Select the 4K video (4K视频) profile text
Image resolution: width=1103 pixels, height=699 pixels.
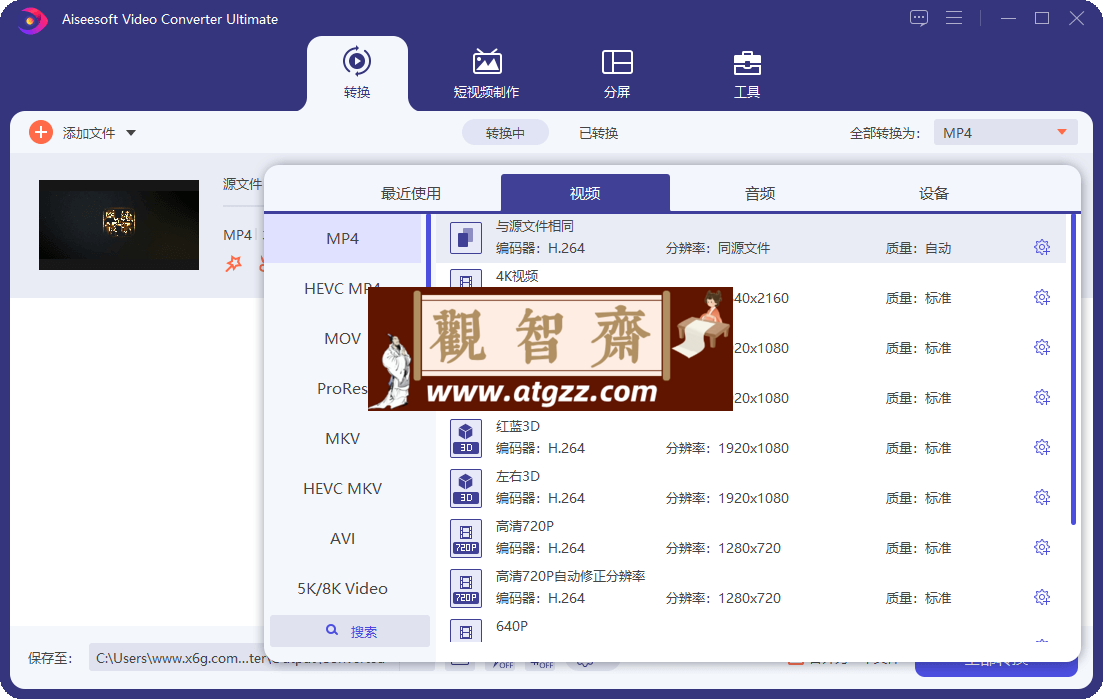(x=517, y=276)
